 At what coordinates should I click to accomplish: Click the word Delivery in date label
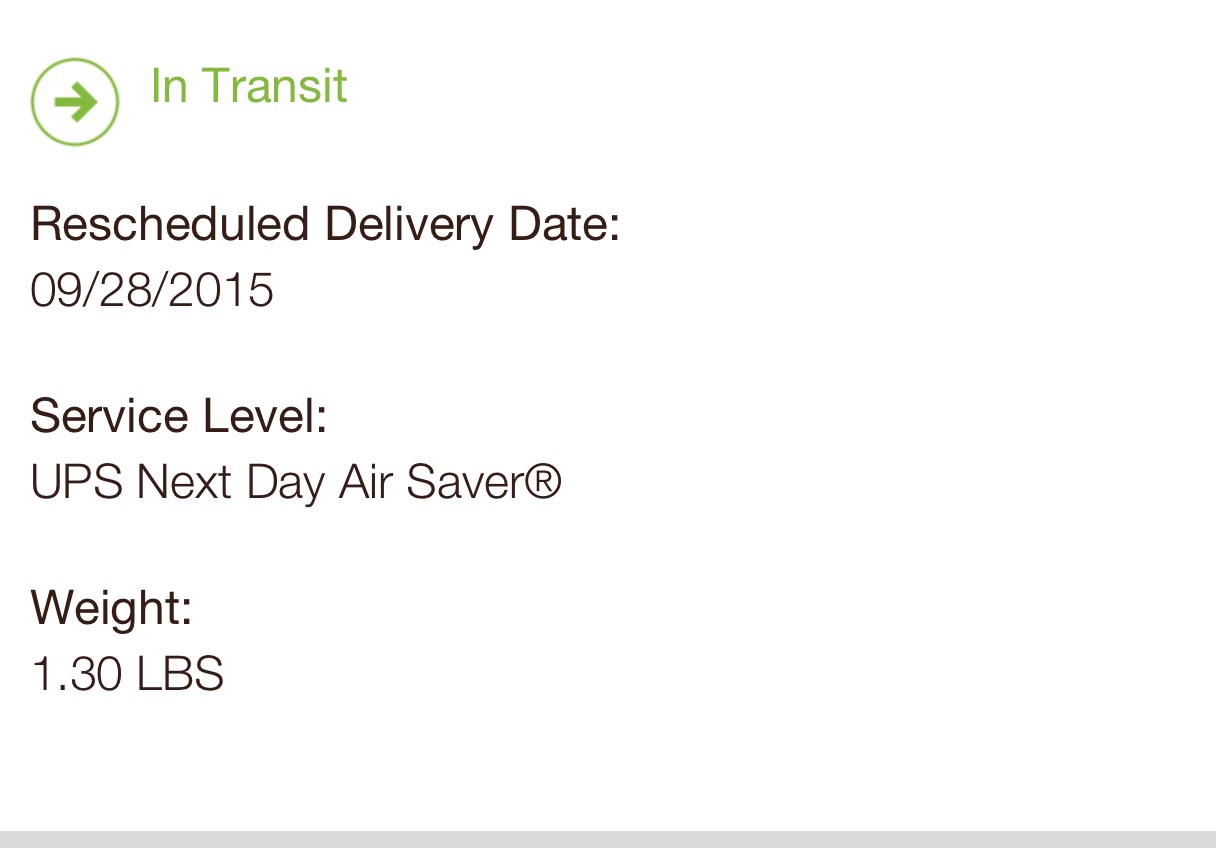[x=409, y=224]
